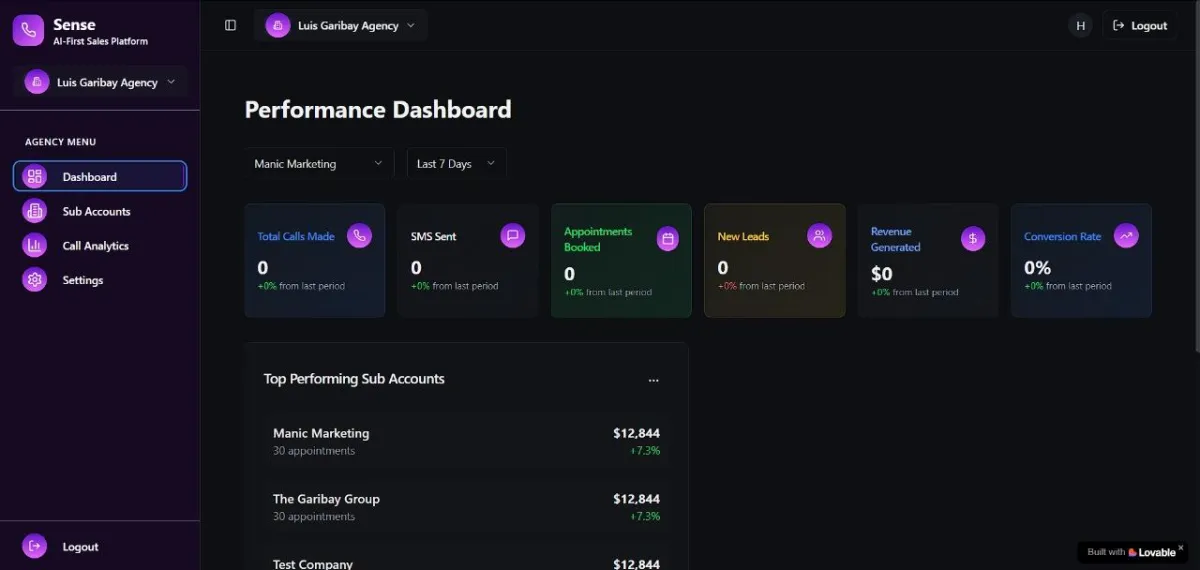1200x570 pixels.
Task: Click the Dashboard grid icon in sidebar
Action: coord(35,177)
